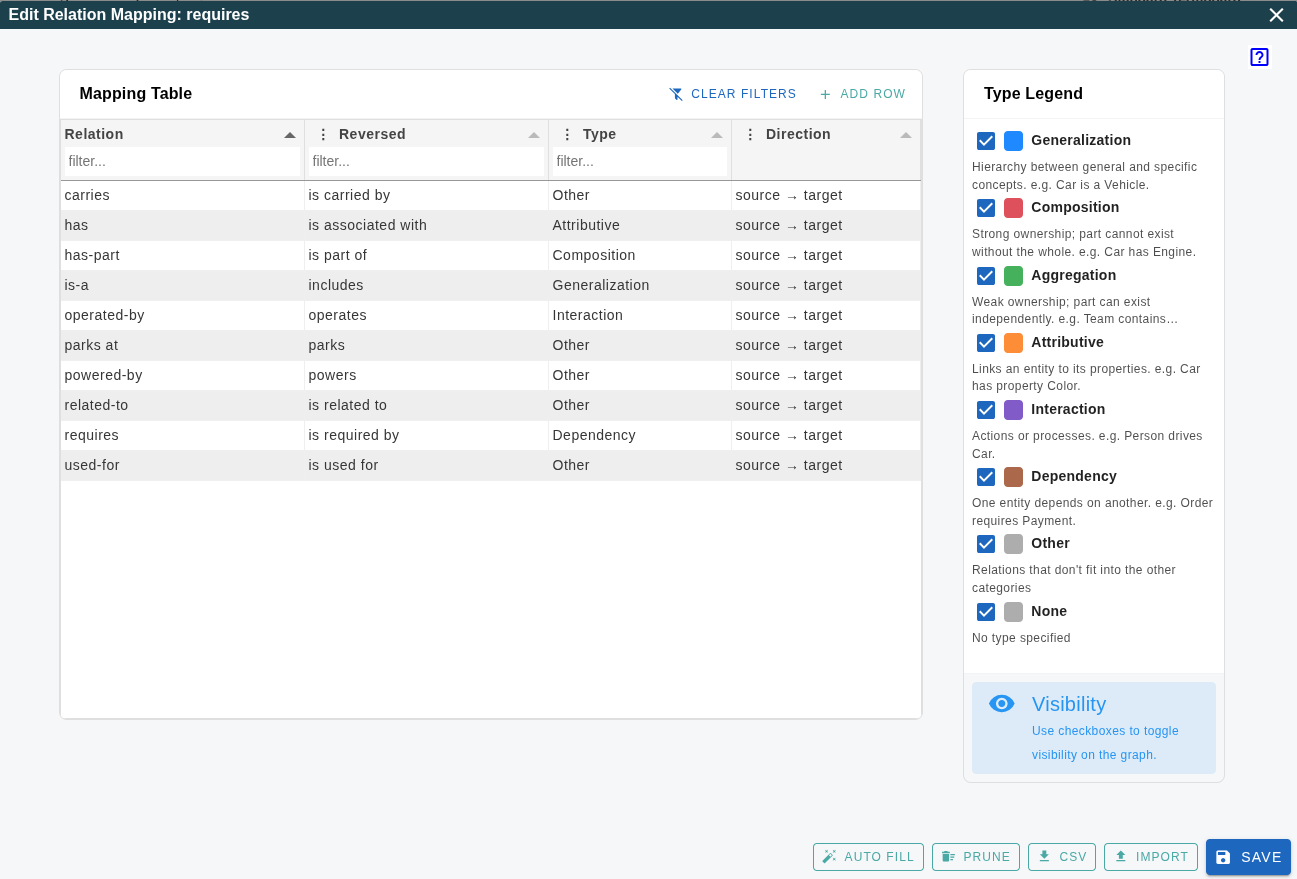
Task: Click the Clear Filters funnel icon
Action: (675, 93)
